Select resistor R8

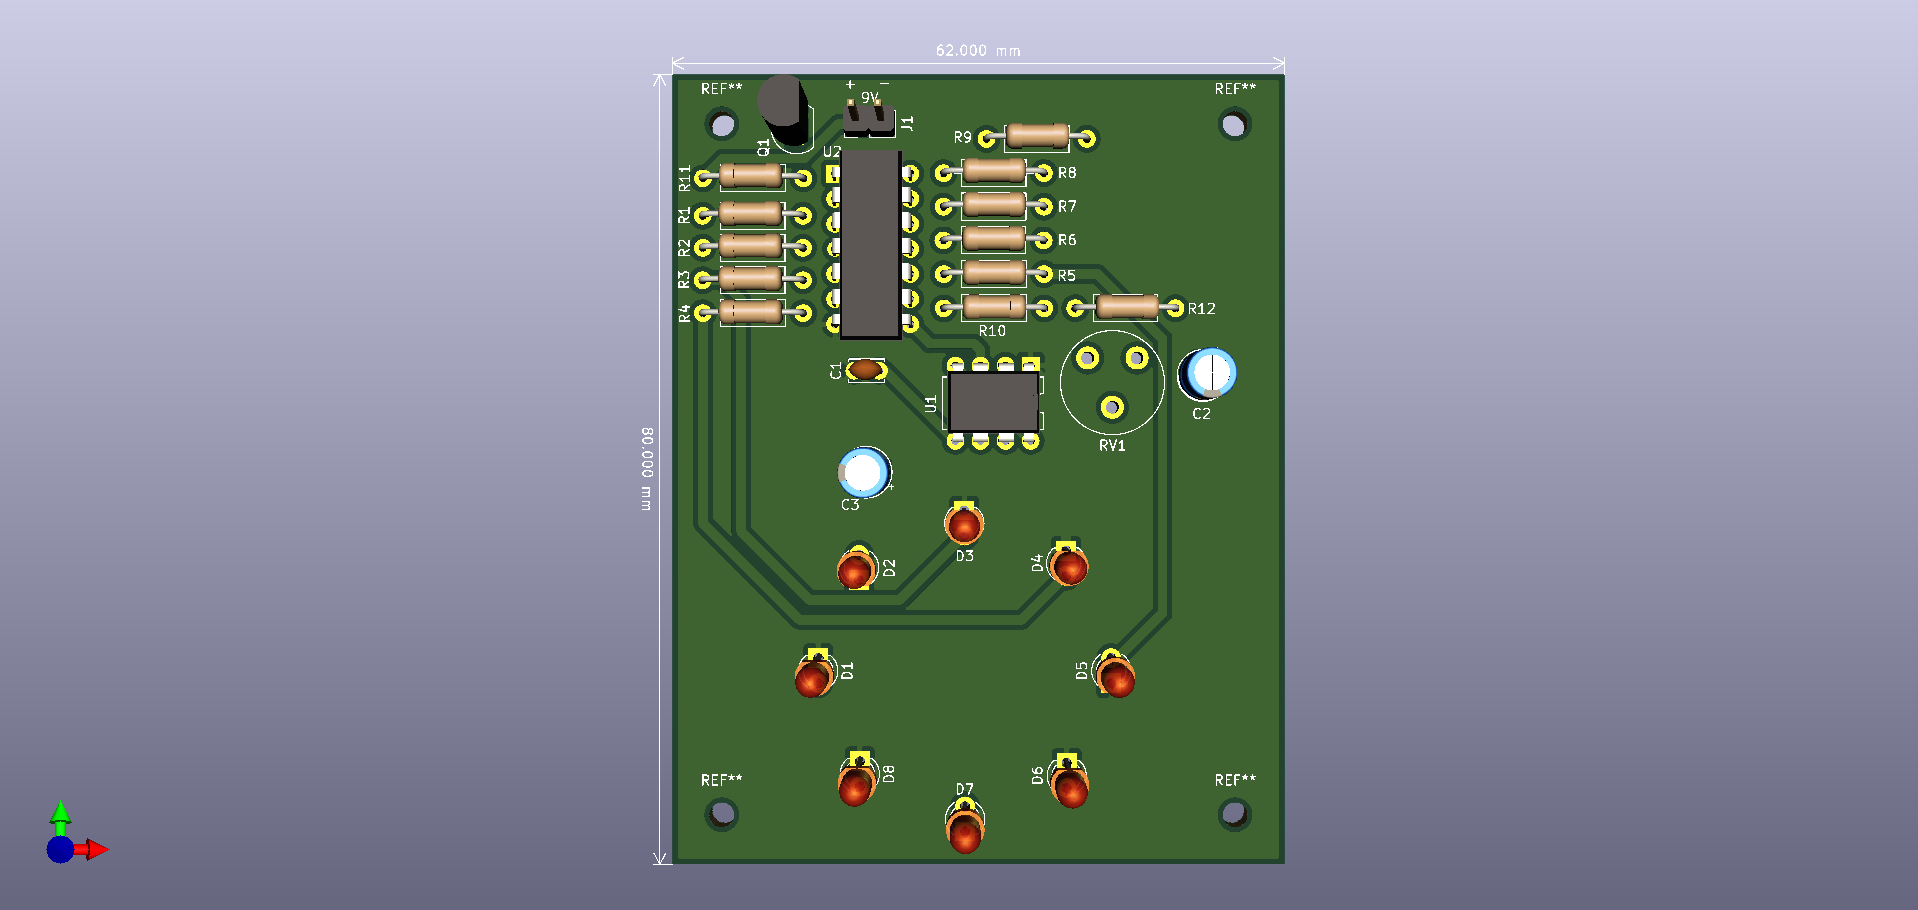(994, 172)
